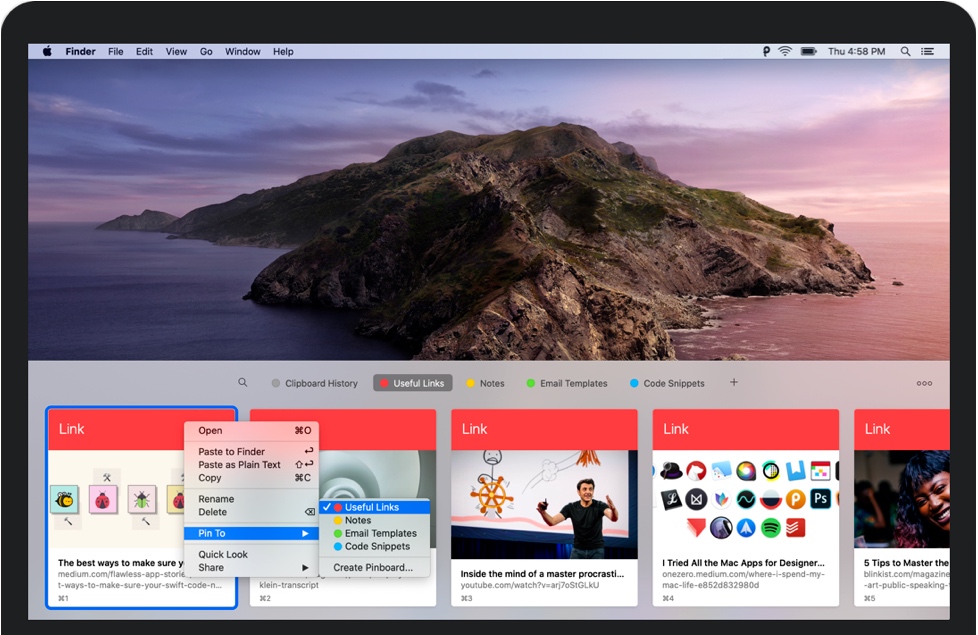This screenshot has height=635, width=978.
Task: Open the Finder Go menu
Action: point(206,52)
